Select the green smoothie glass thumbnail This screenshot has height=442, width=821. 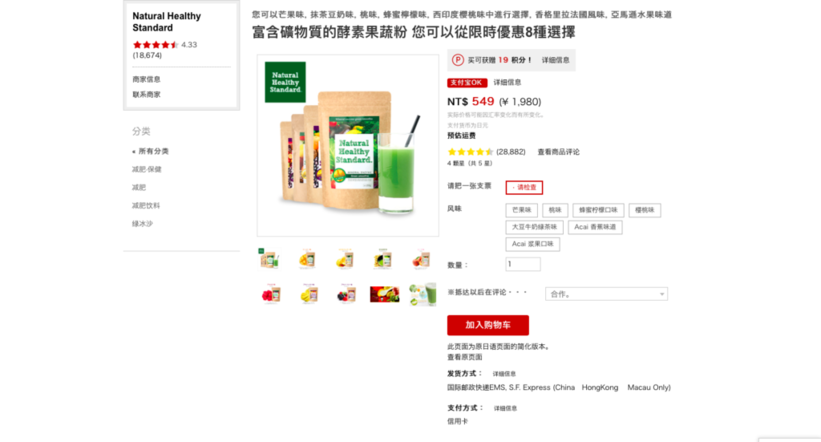click(x=423, y=294)
